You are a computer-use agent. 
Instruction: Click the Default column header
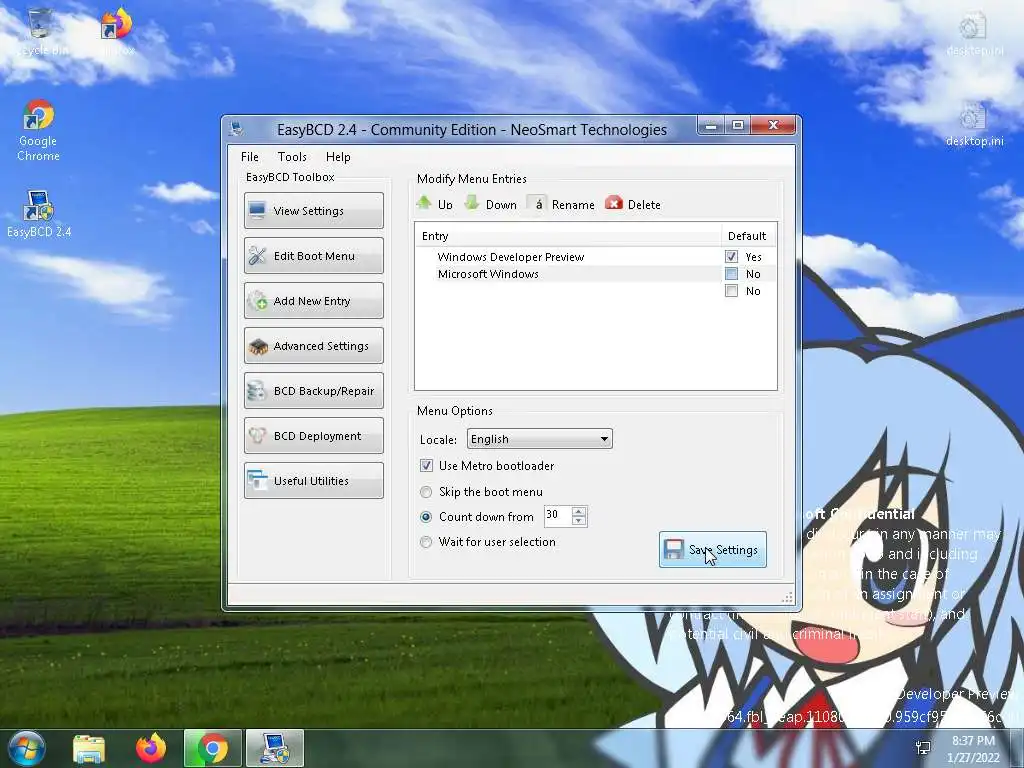coord(748,236)
